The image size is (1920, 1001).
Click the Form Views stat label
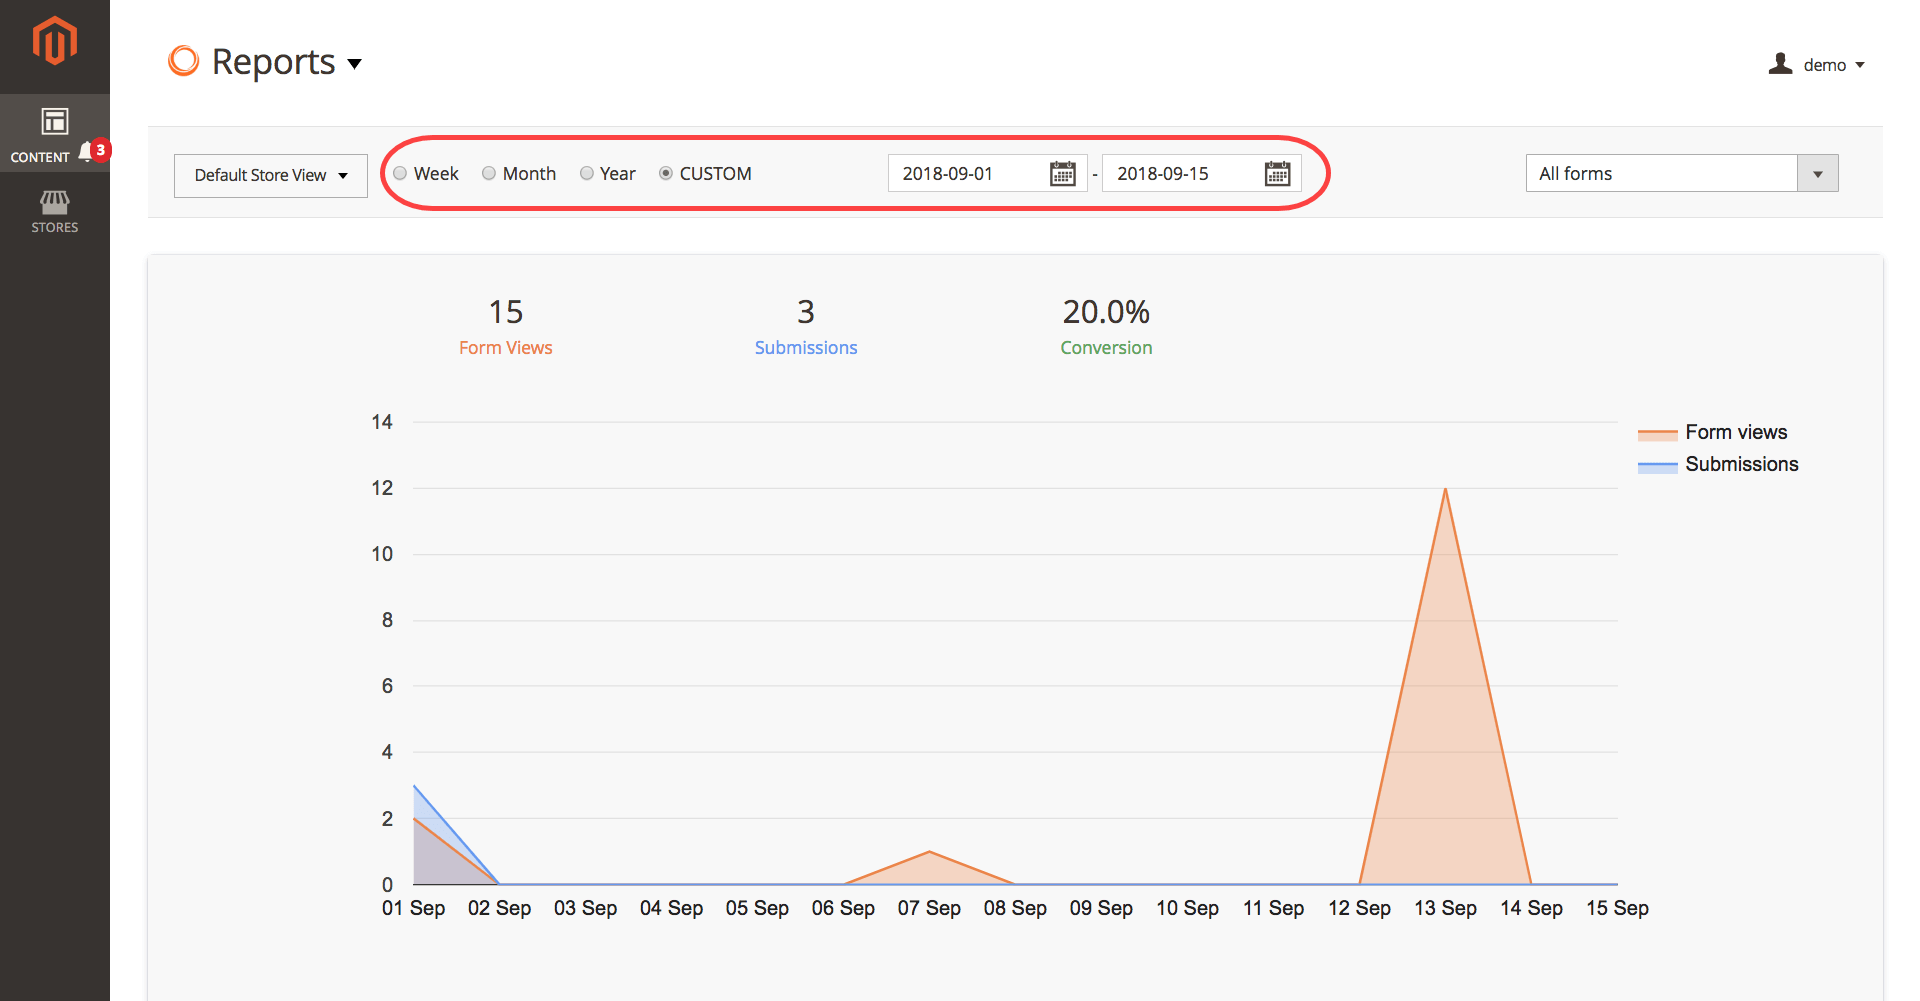pyautogui.click(x=506, y=348)
